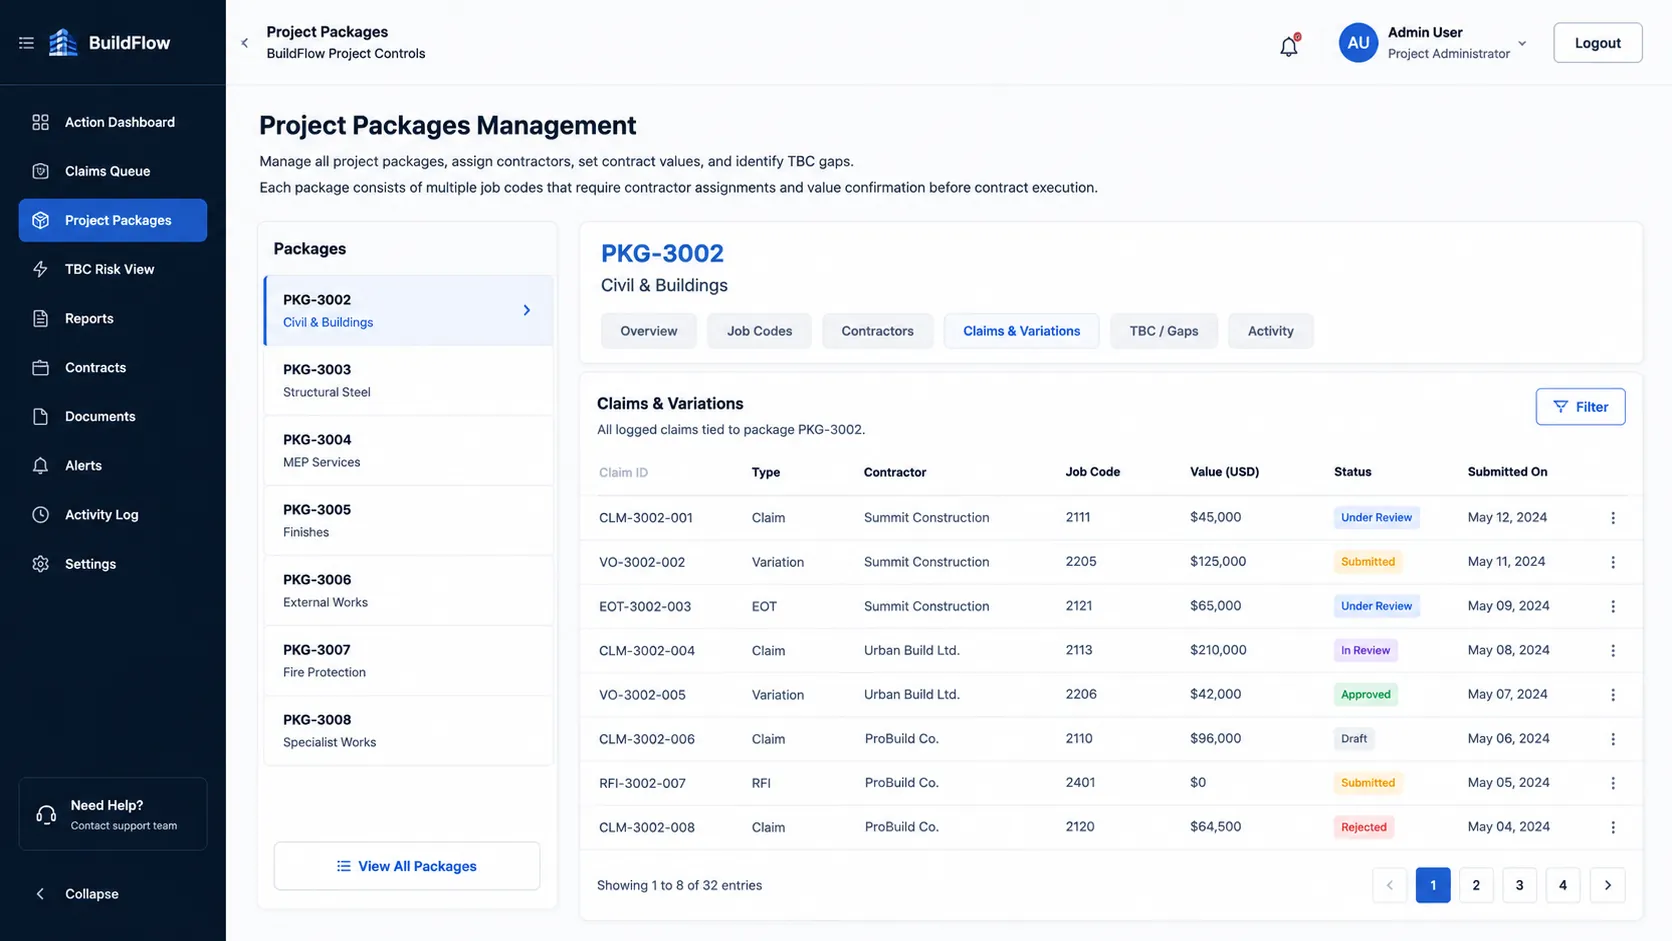Screen dimensions: 1672x941
Task: Click the Project Packages cube icon
Action: (x=40, y=220)
